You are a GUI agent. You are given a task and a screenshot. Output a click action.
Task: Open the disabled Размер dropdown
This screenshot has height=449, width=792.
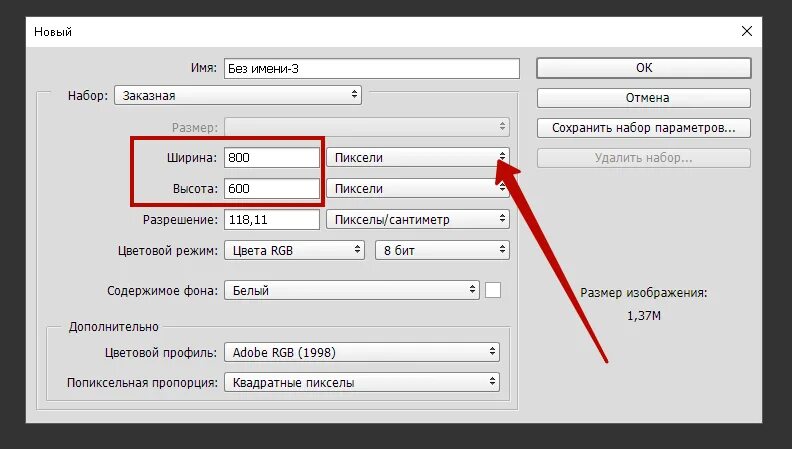point(367,127)
